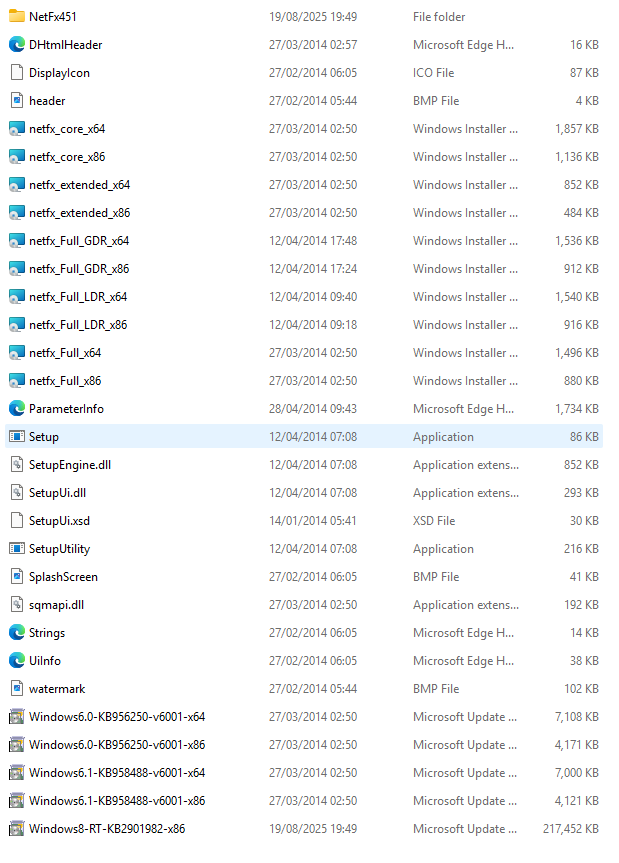
Task: Select the DLL icon for SetupUi.dll
Action: (17, 493)
